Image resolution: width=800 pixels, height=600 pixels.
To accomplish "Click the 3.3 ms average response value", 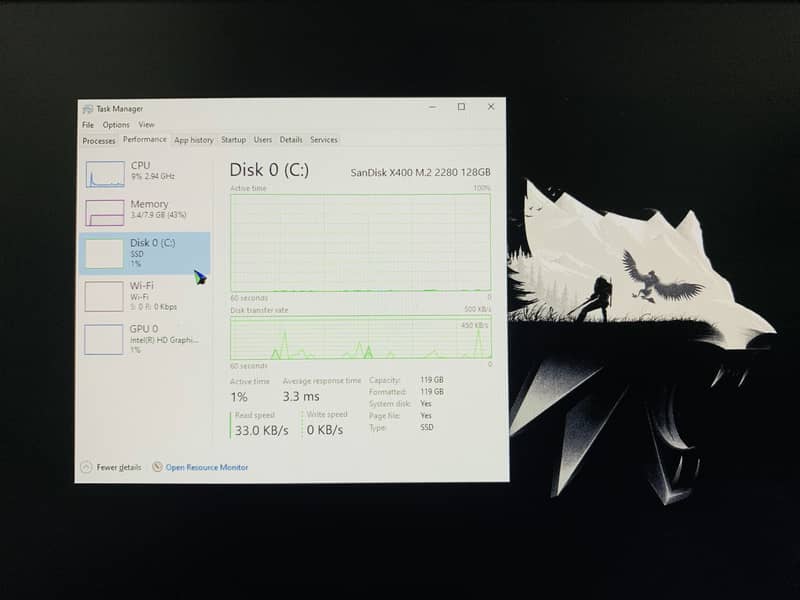I will point(301,396).
